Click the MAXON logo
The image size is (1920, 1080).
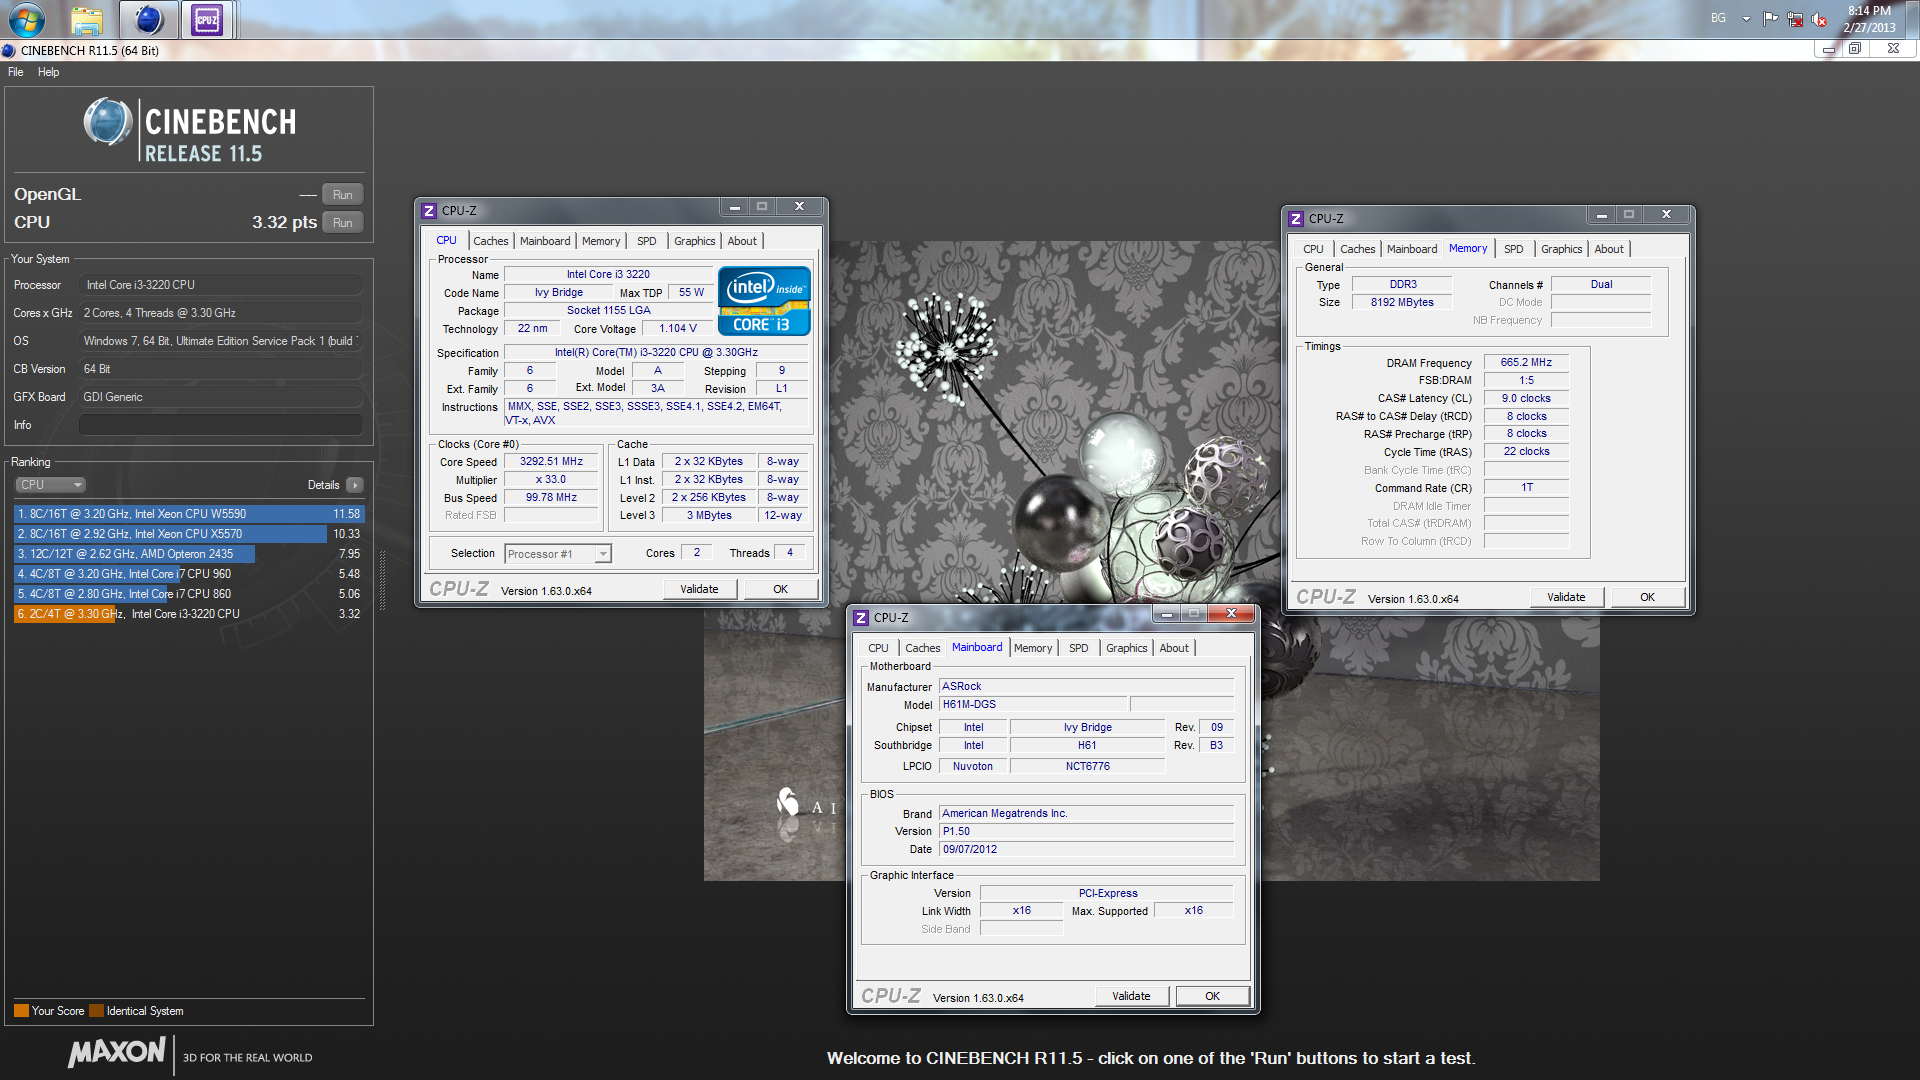tap(117, 1052)
